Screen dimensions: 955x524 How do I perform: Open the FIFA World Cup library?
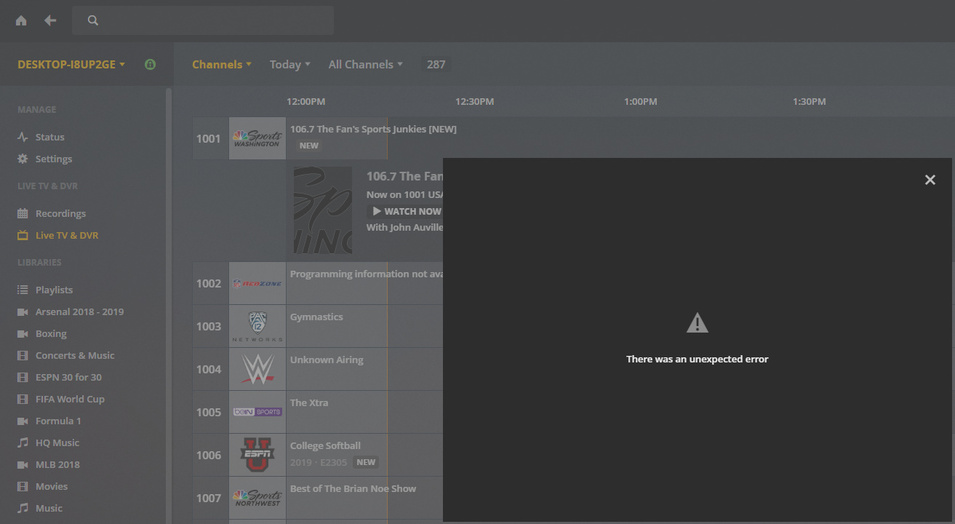point(69,399)
